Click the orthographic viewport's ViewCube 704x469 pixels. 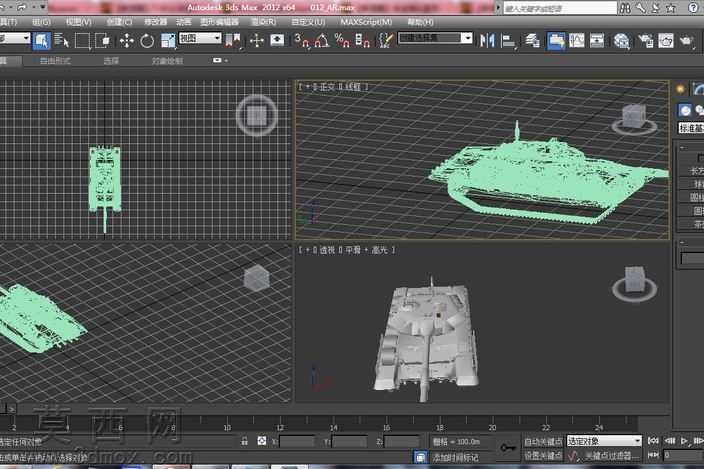[x=634, y=119]
